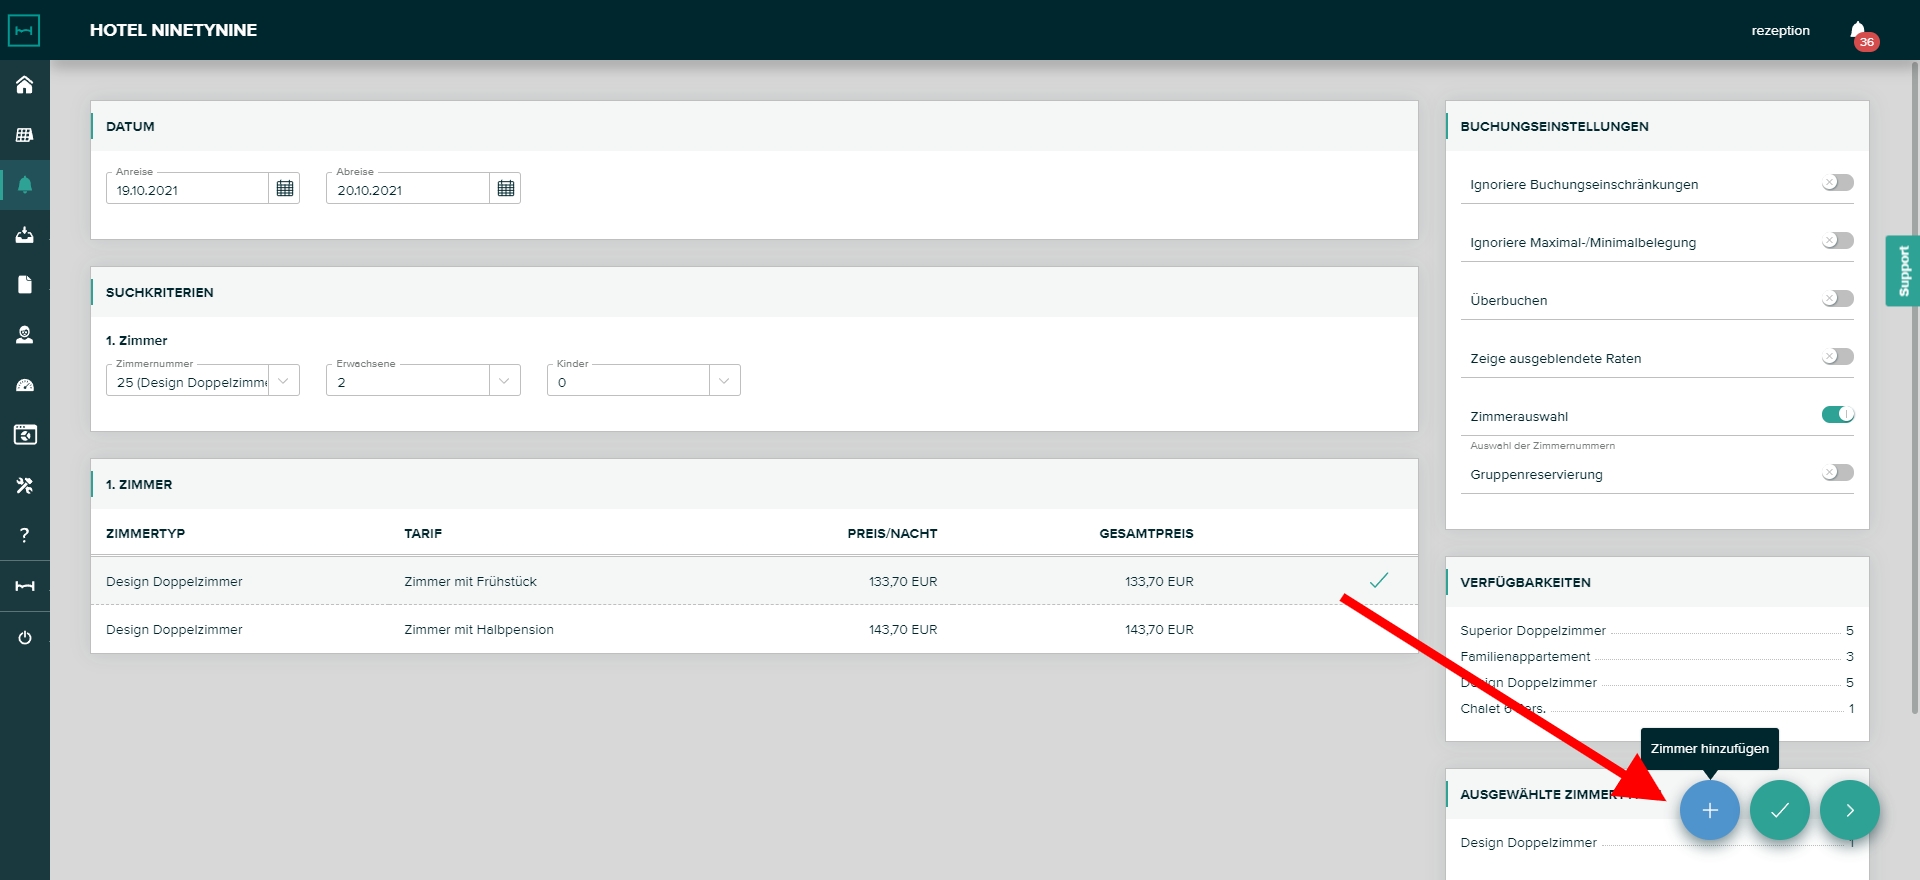Click the notification bell with badge 36
This screenshot has width=1920, height=880.
[1858, 31]
